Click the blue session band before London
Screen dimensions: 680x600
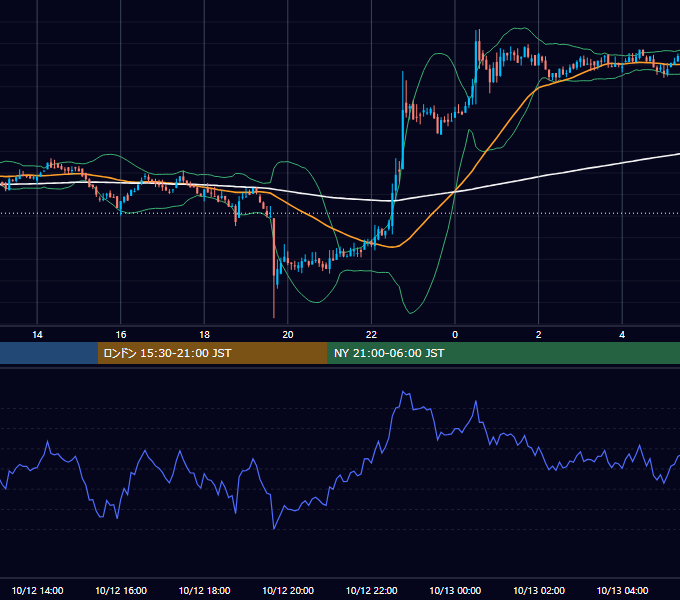click(x=49, y=353)
